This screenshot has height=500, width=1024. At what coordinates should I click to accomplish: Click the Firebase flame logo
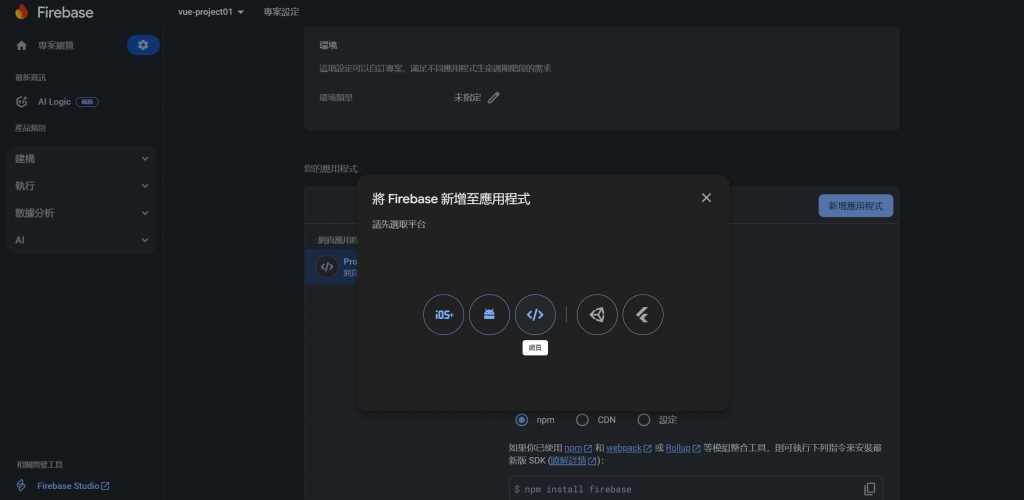22,12
